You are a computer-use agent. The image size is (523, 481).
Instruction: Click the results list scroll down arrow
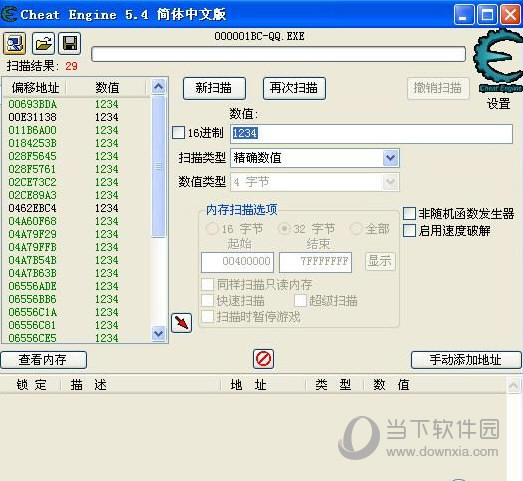[158, 334]
